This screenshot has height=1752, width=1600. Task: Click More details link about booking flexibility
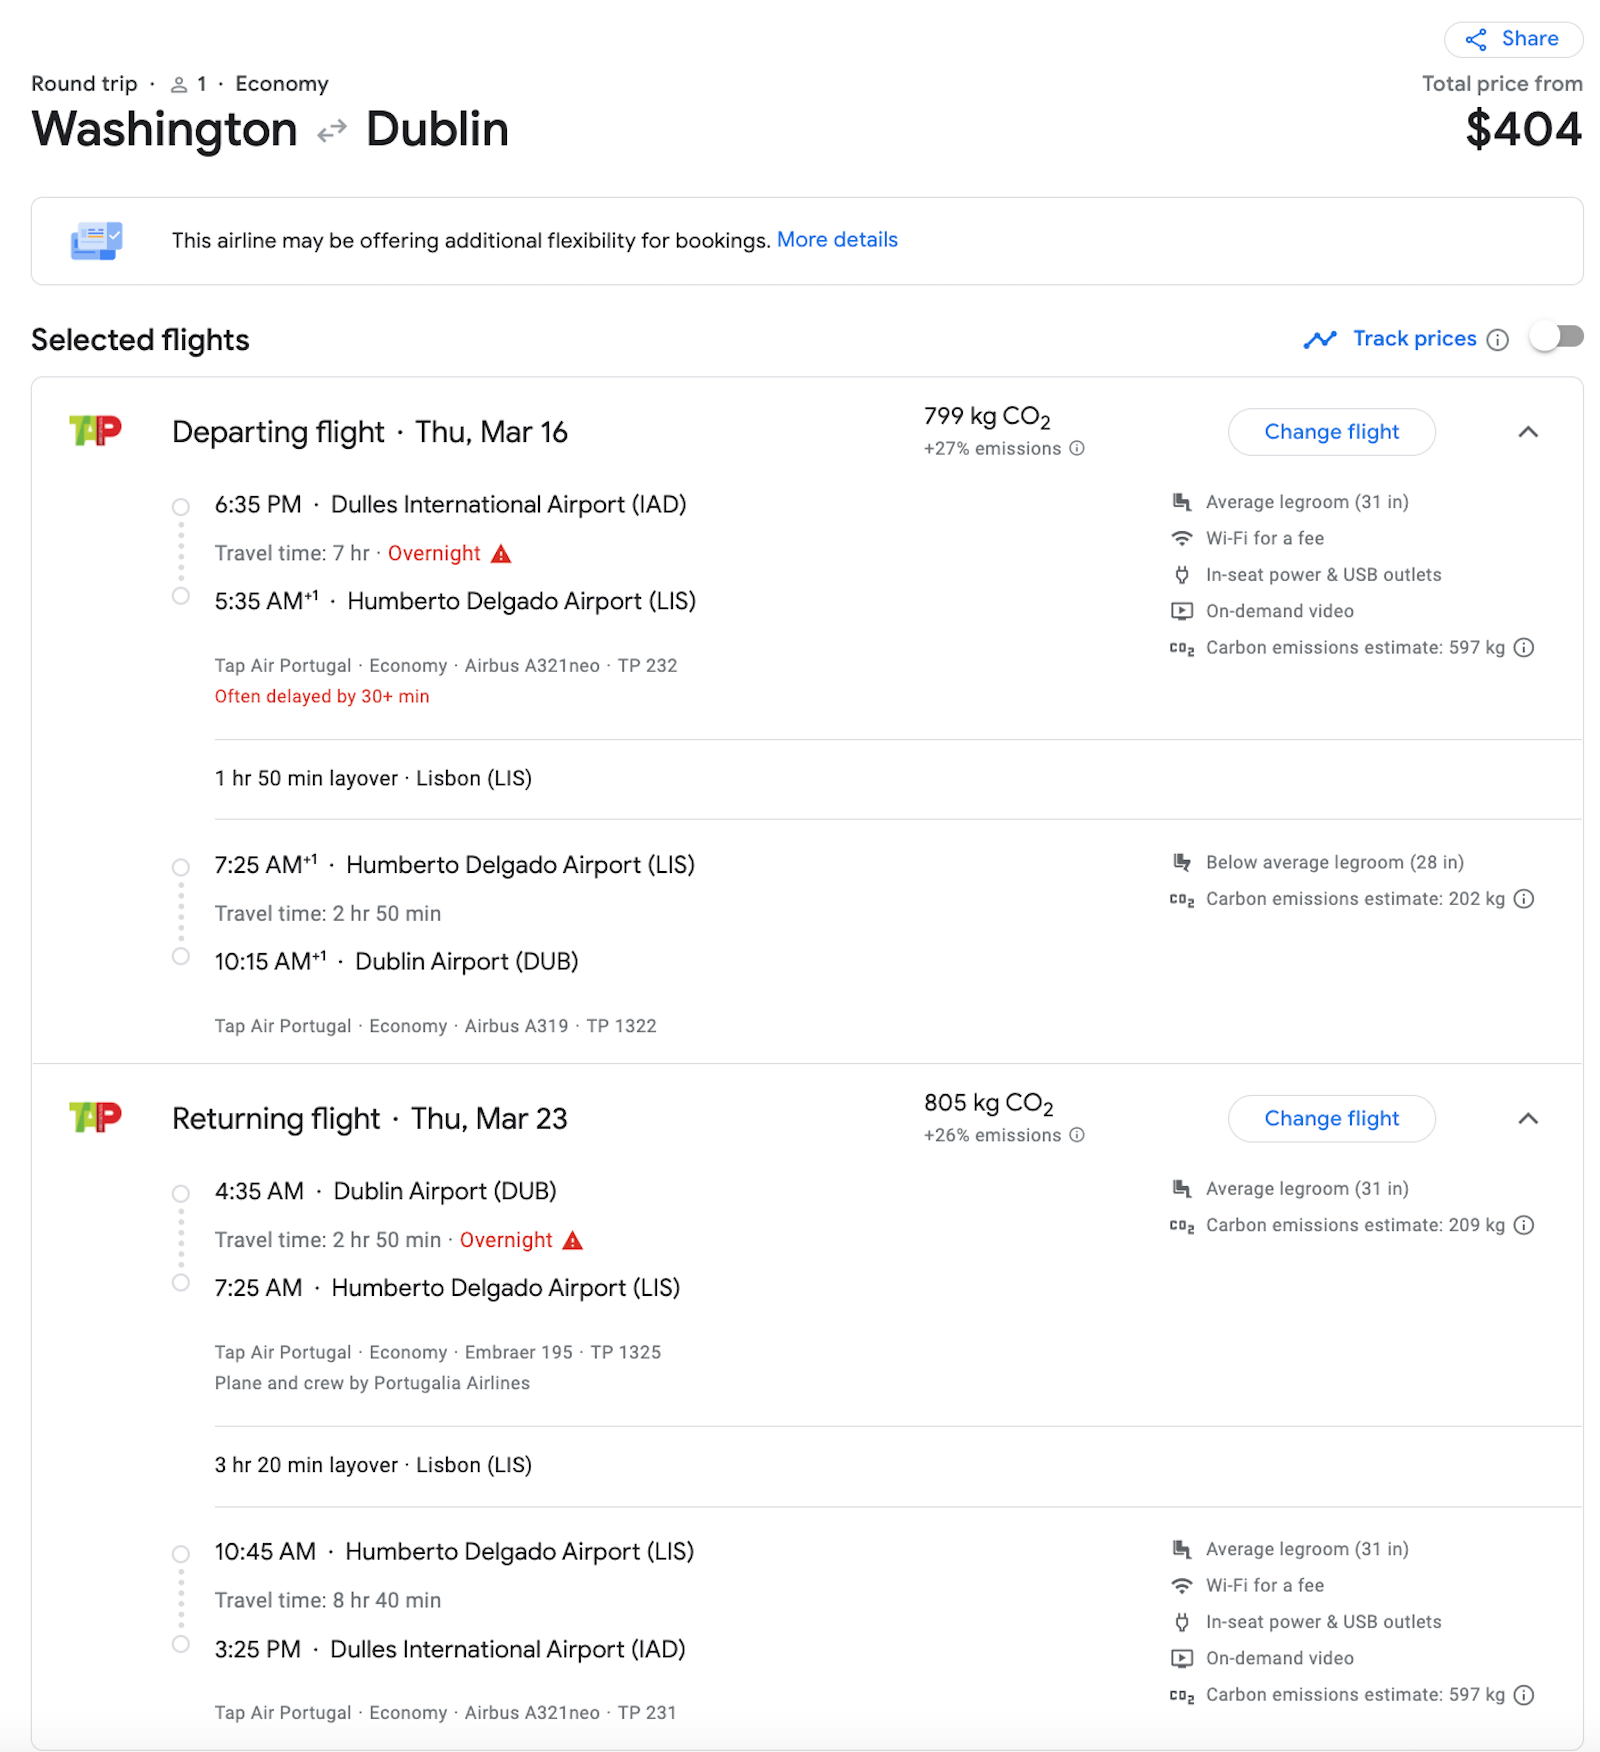837,240
